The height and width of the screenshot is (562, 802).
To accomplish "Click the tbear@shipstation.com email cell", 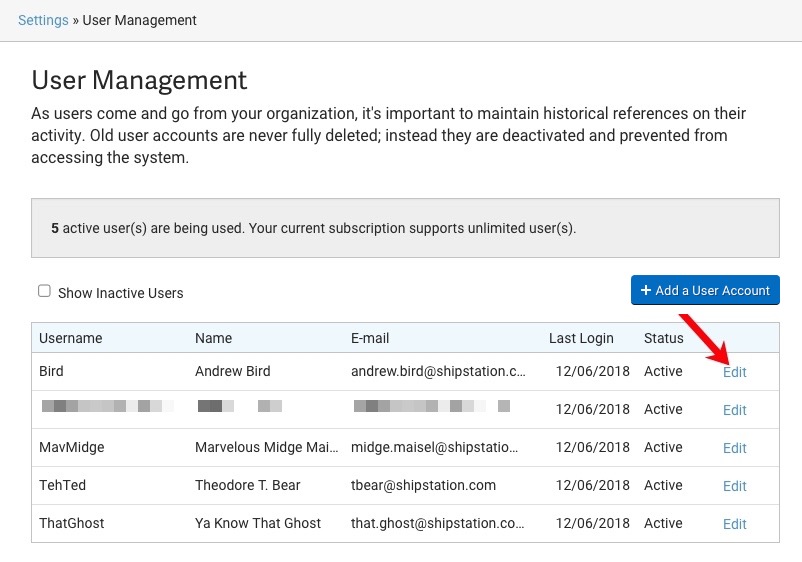I will click(x=423, y=485).
